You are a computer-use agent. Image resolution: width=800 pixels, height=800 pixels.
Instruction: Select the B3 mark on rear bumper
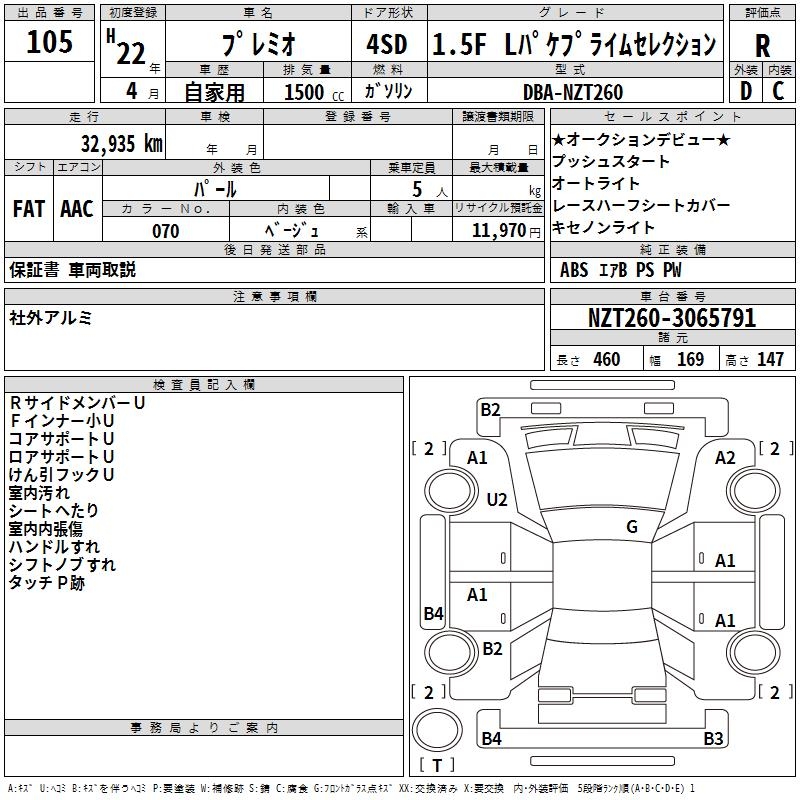click(713, 739)
